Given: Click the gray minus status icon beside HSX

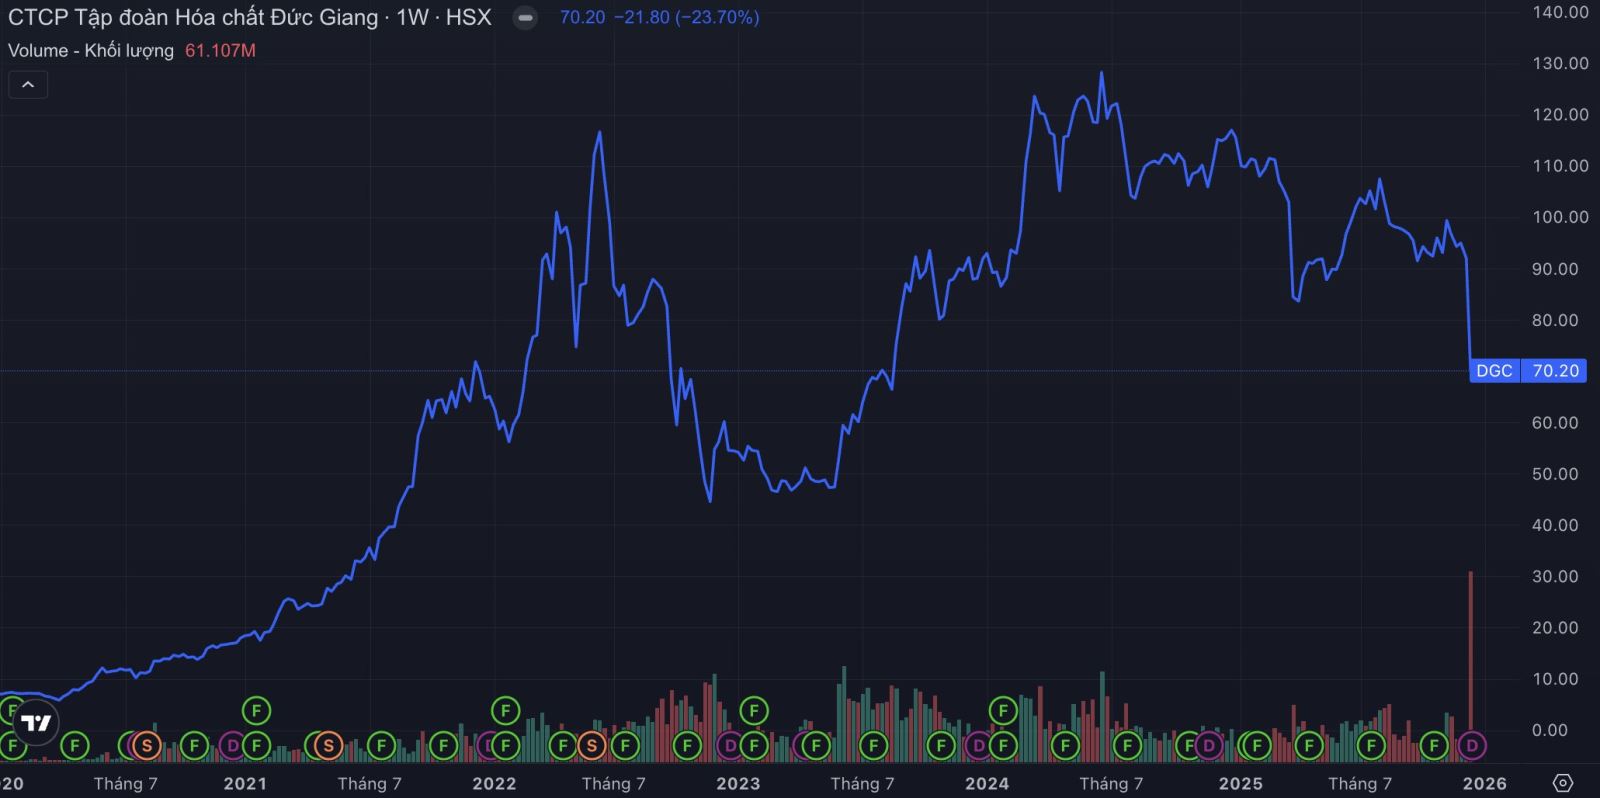Looking at the screenshot, I should 525,18.
